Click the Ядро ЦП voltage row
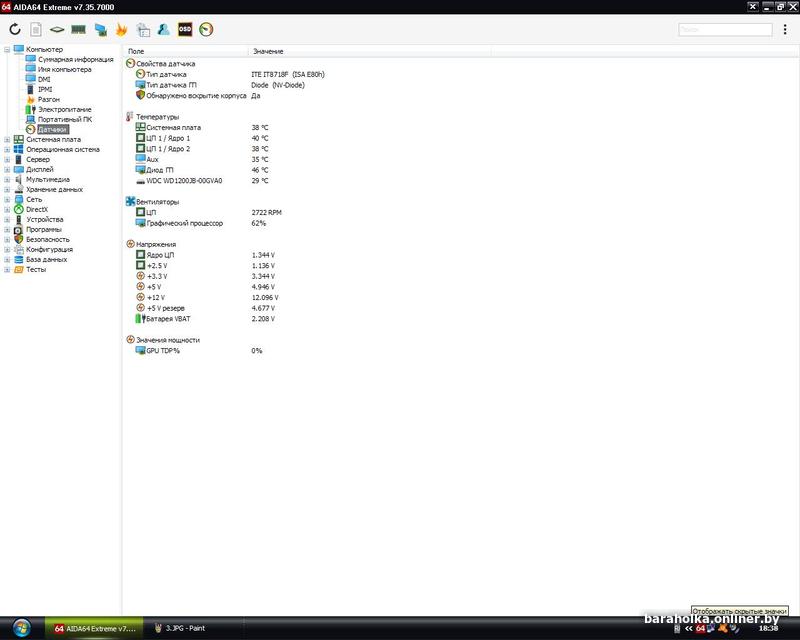This screenshot has height=640, width=800. tap(205, 255)
